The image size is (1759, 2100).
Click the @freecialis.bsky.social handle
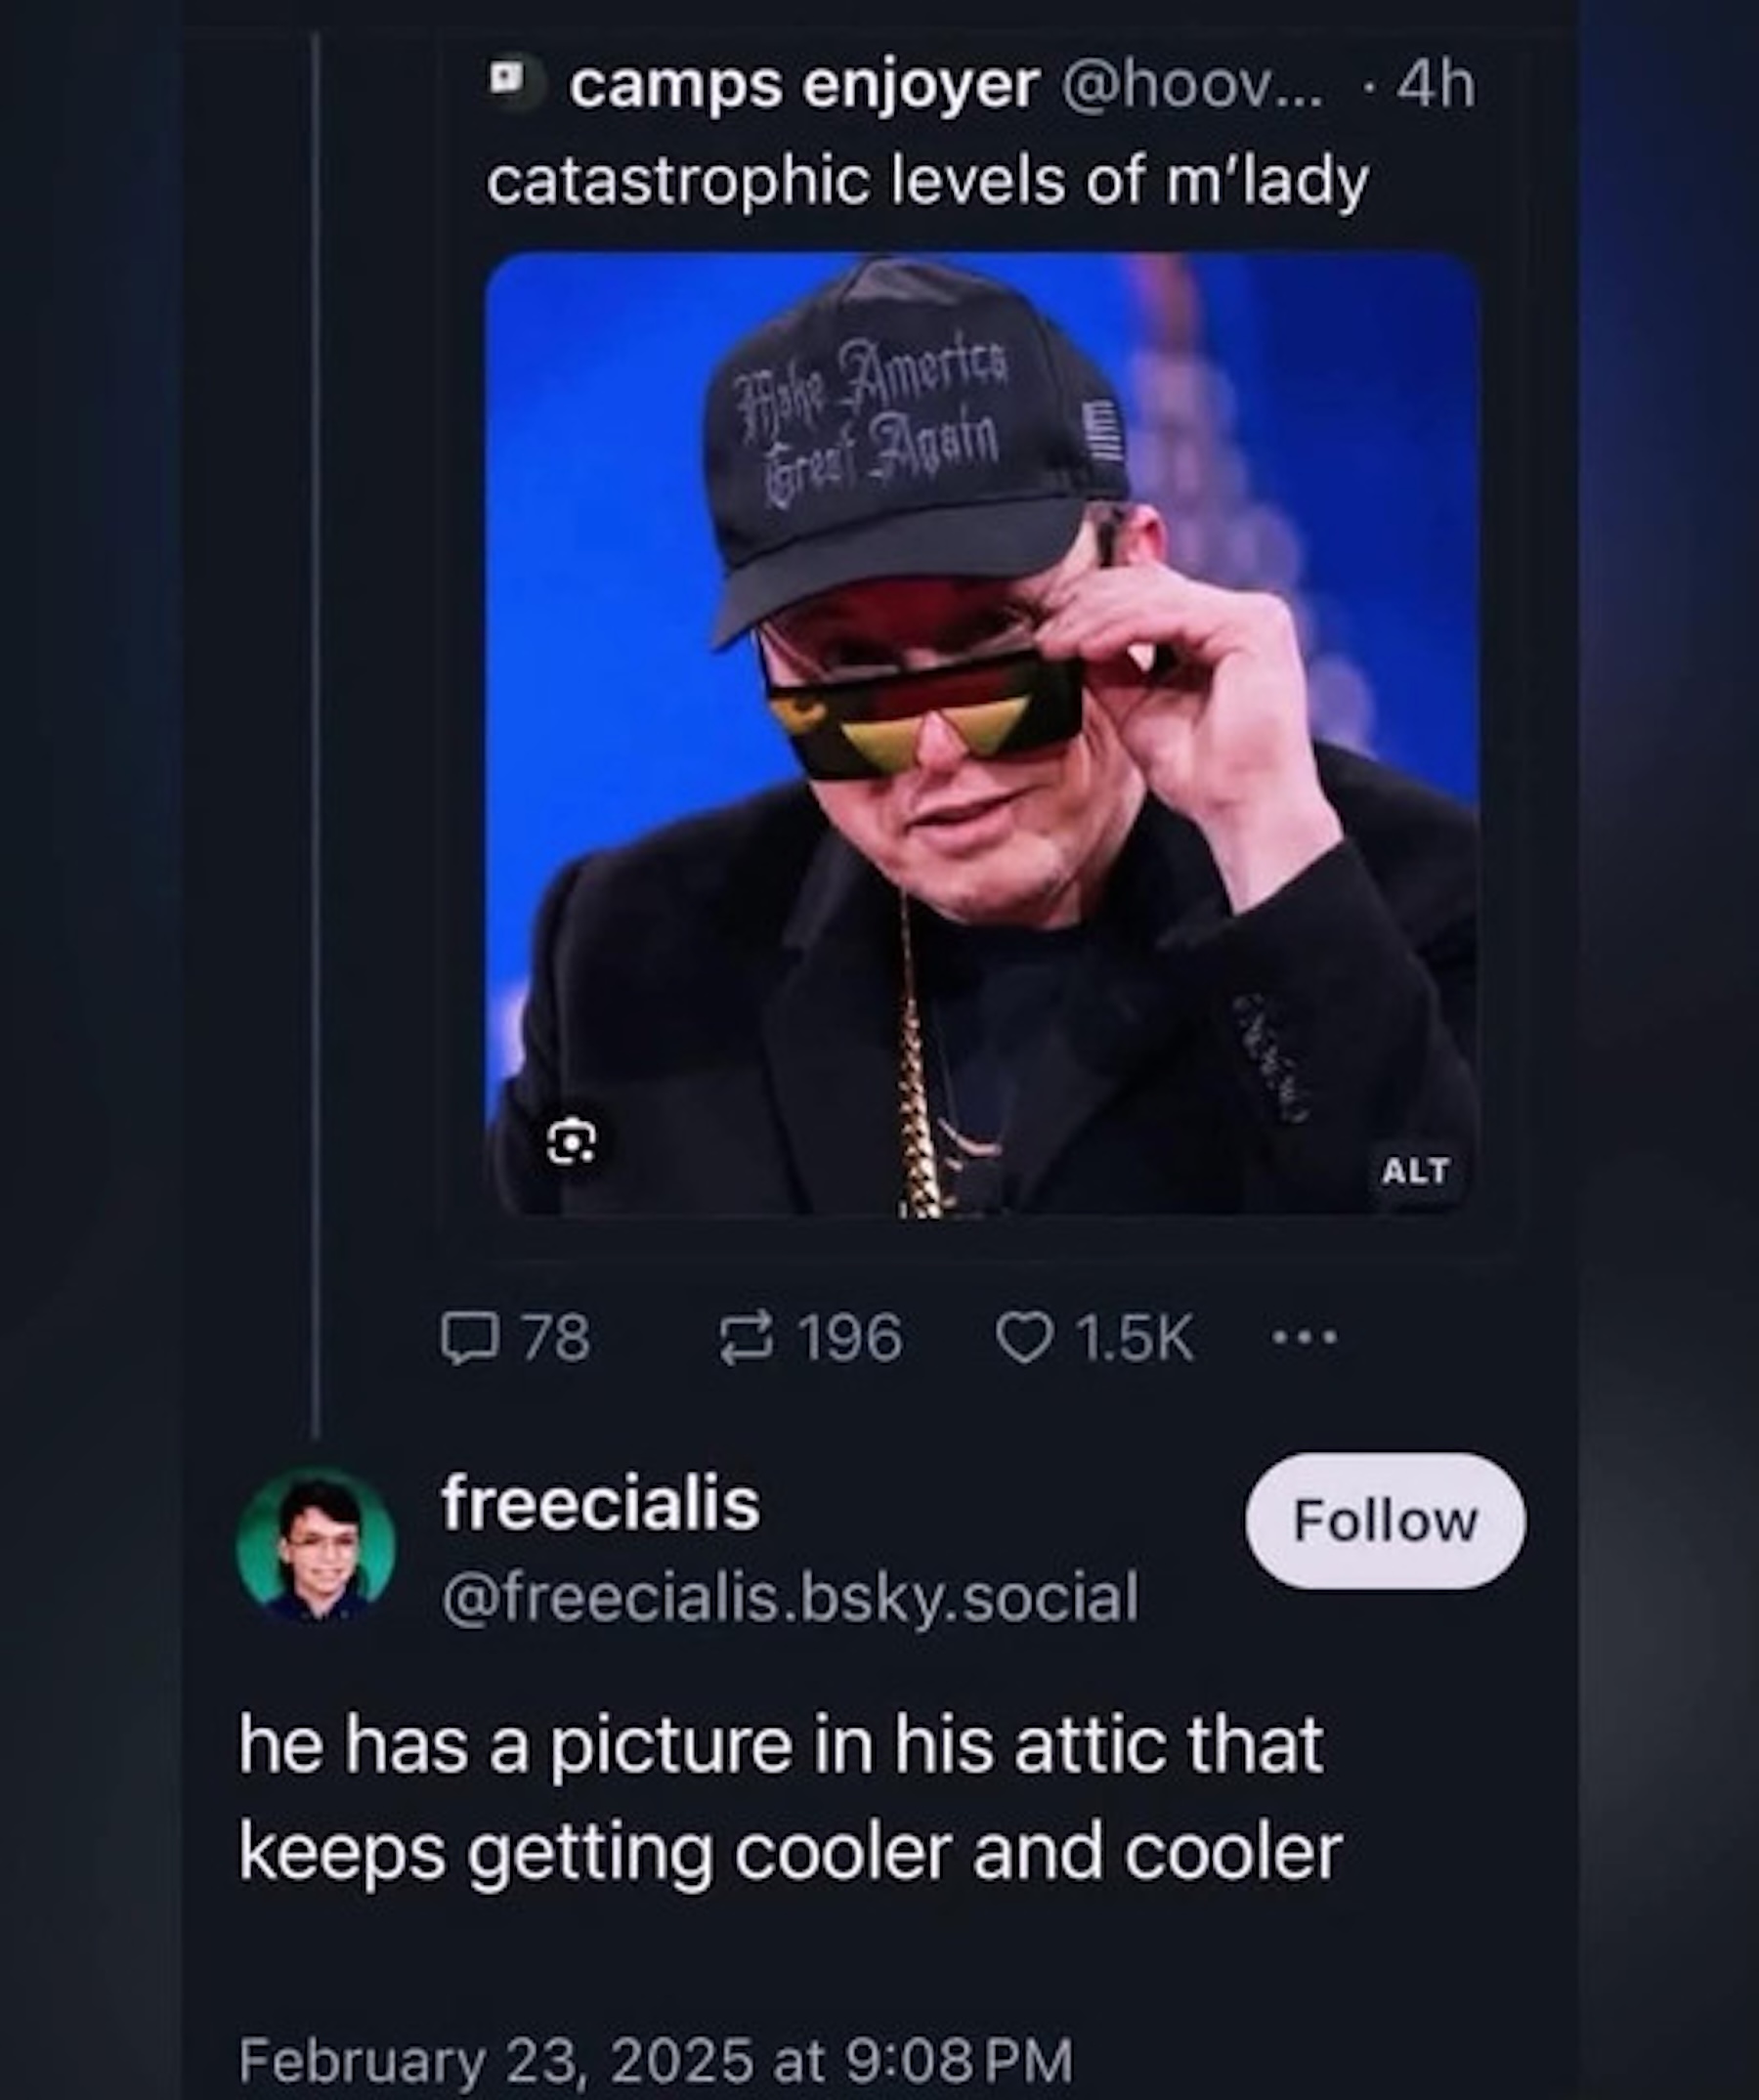(790, 1597)
